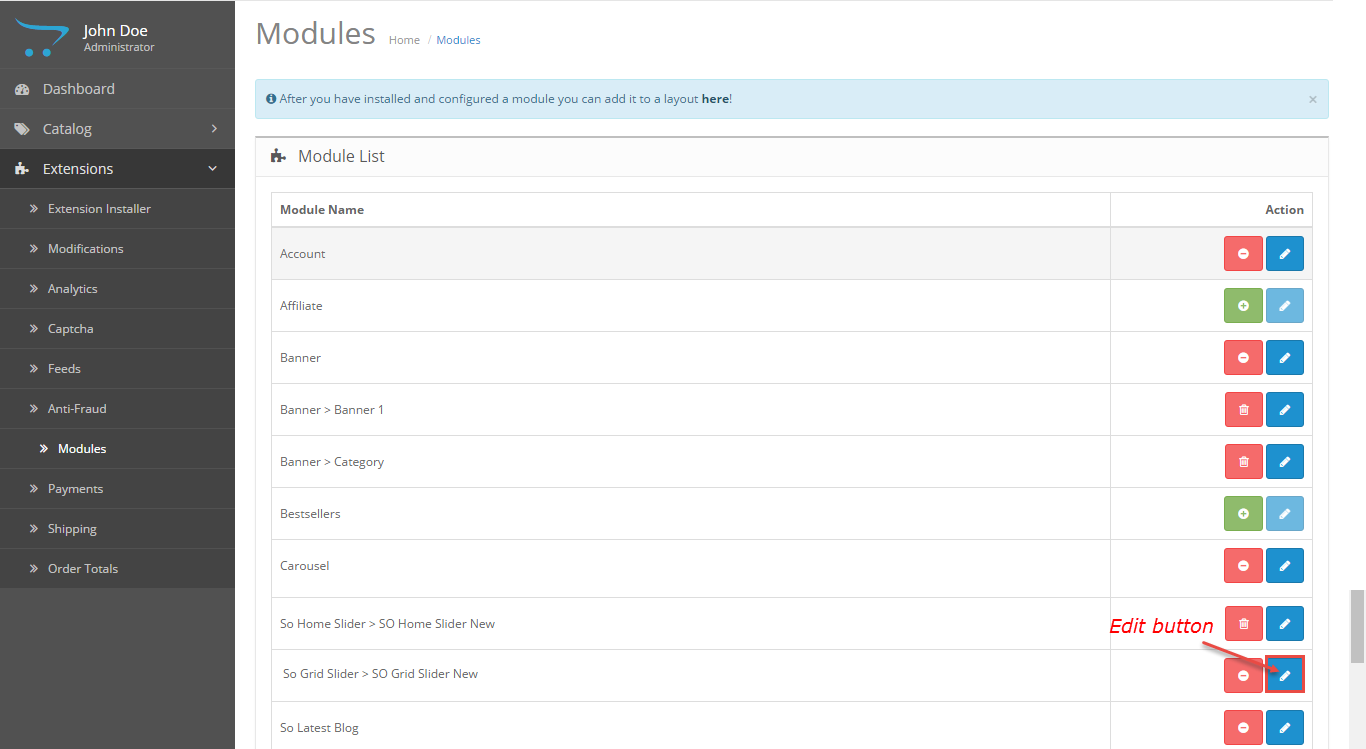Uninstall the So Latest Blog module
Image resolution: width=1366 pixels, height=749 pixels.
click(1243, 728)
